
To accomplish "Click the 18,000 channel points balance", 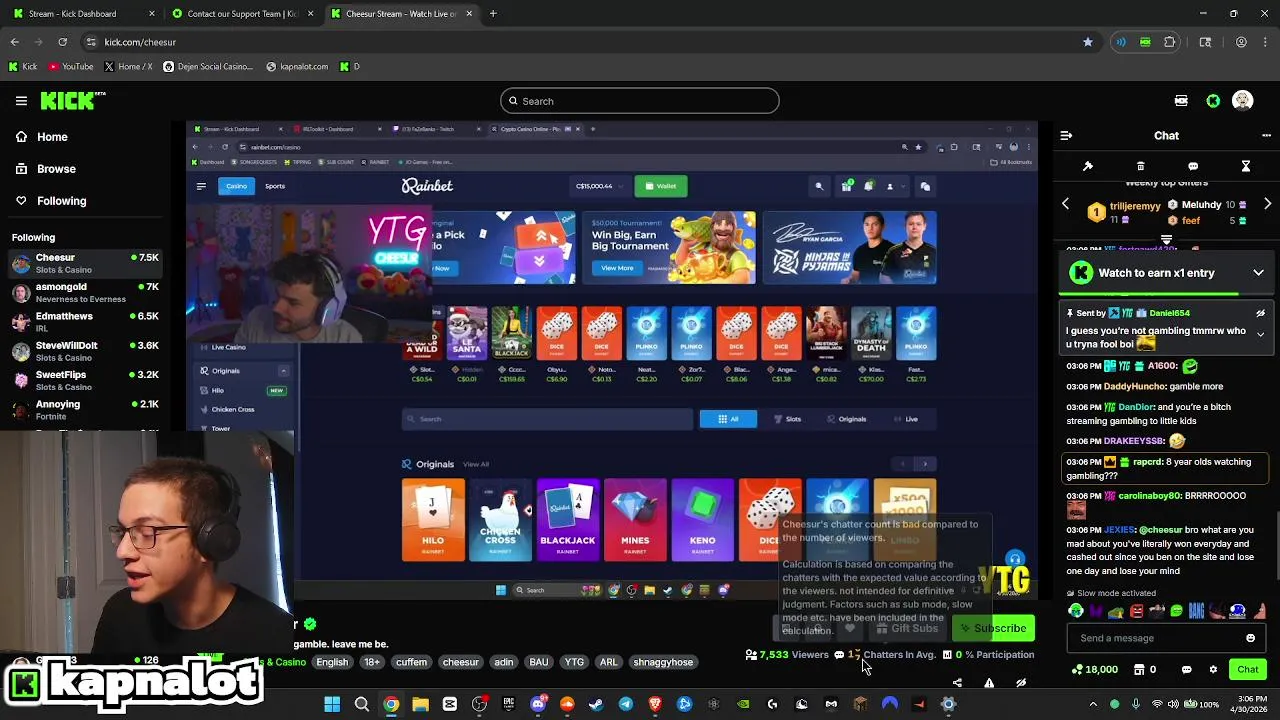I will tap(1094, 669).
